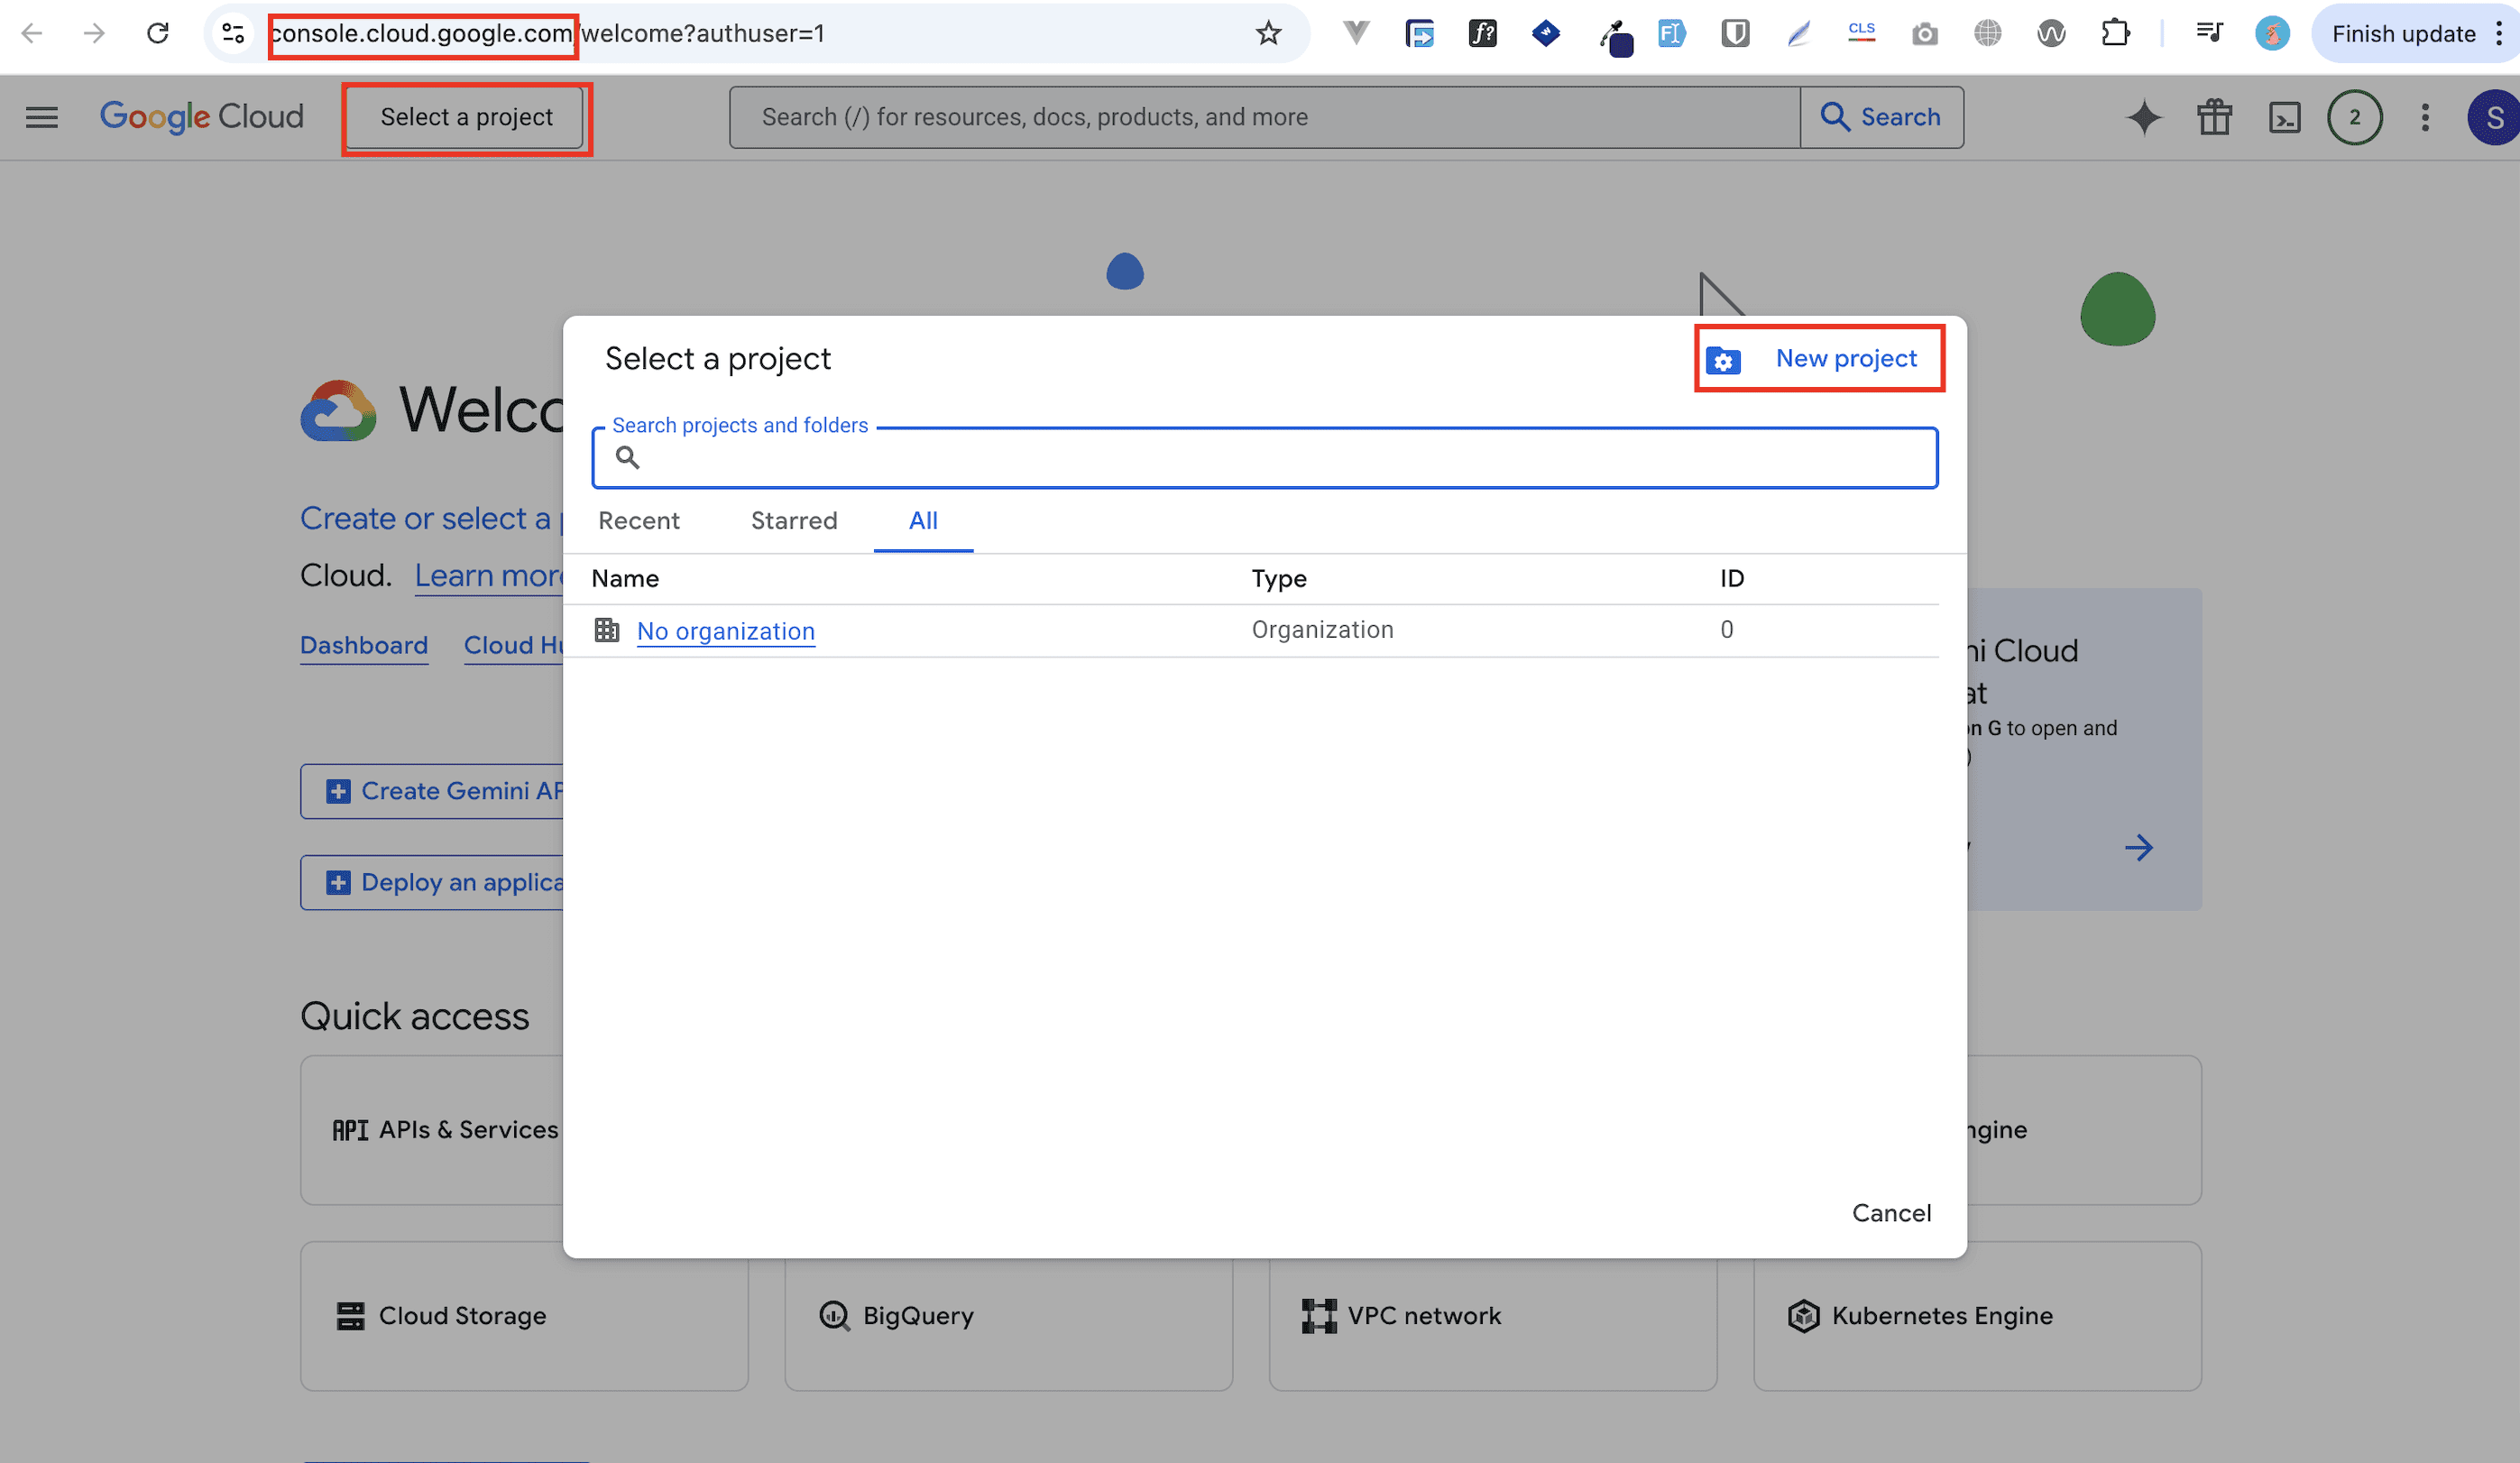Click the feather quill extension icon
Screen dimensions: 2520x1463
click(1798, 34)
